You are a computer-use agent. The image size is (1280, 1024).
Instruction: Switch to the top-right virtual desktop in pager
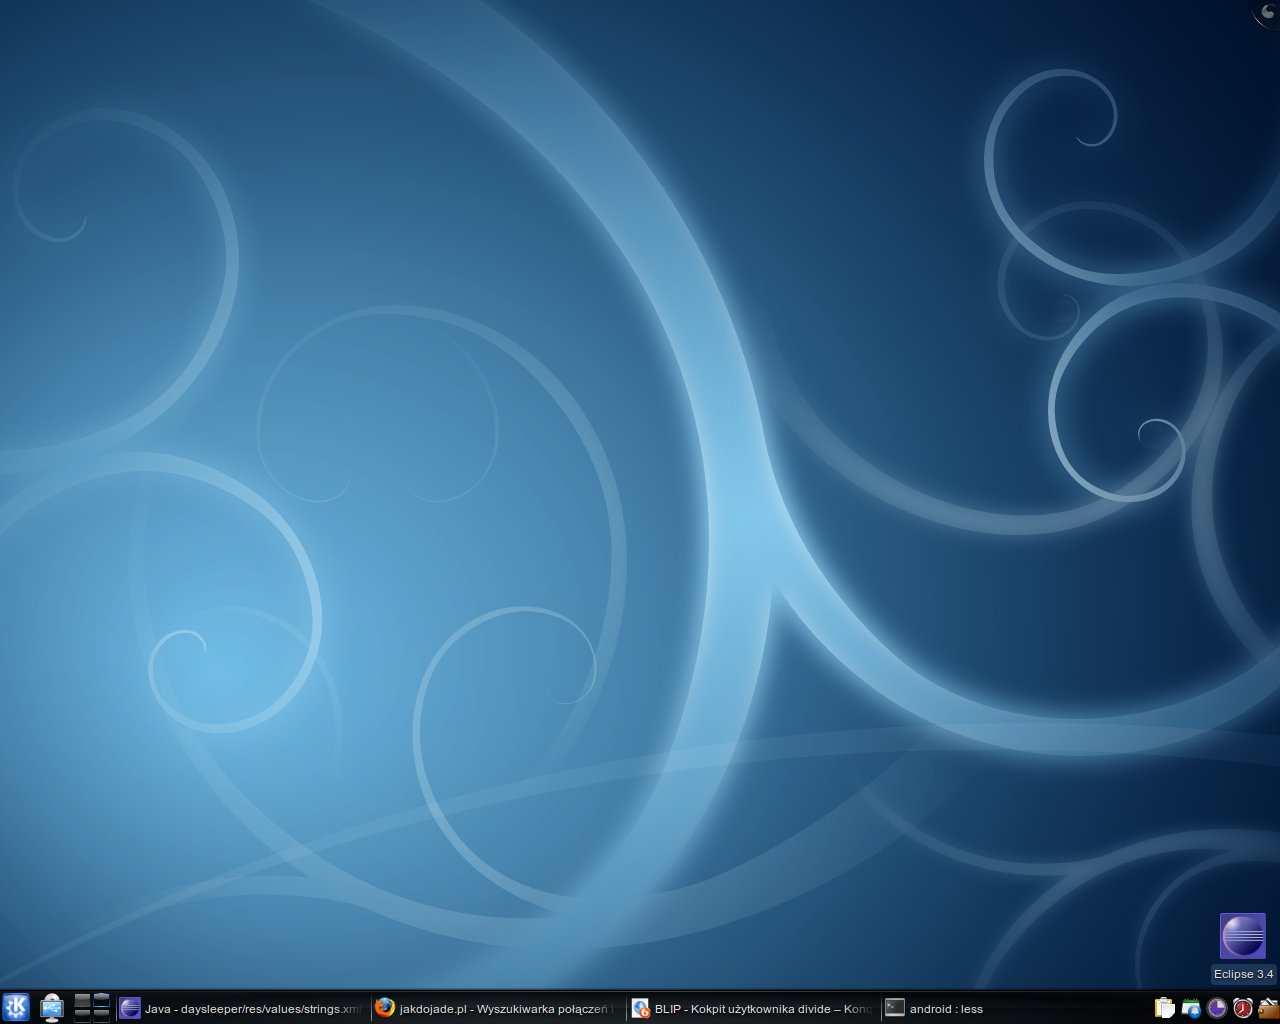(101, 1000)
